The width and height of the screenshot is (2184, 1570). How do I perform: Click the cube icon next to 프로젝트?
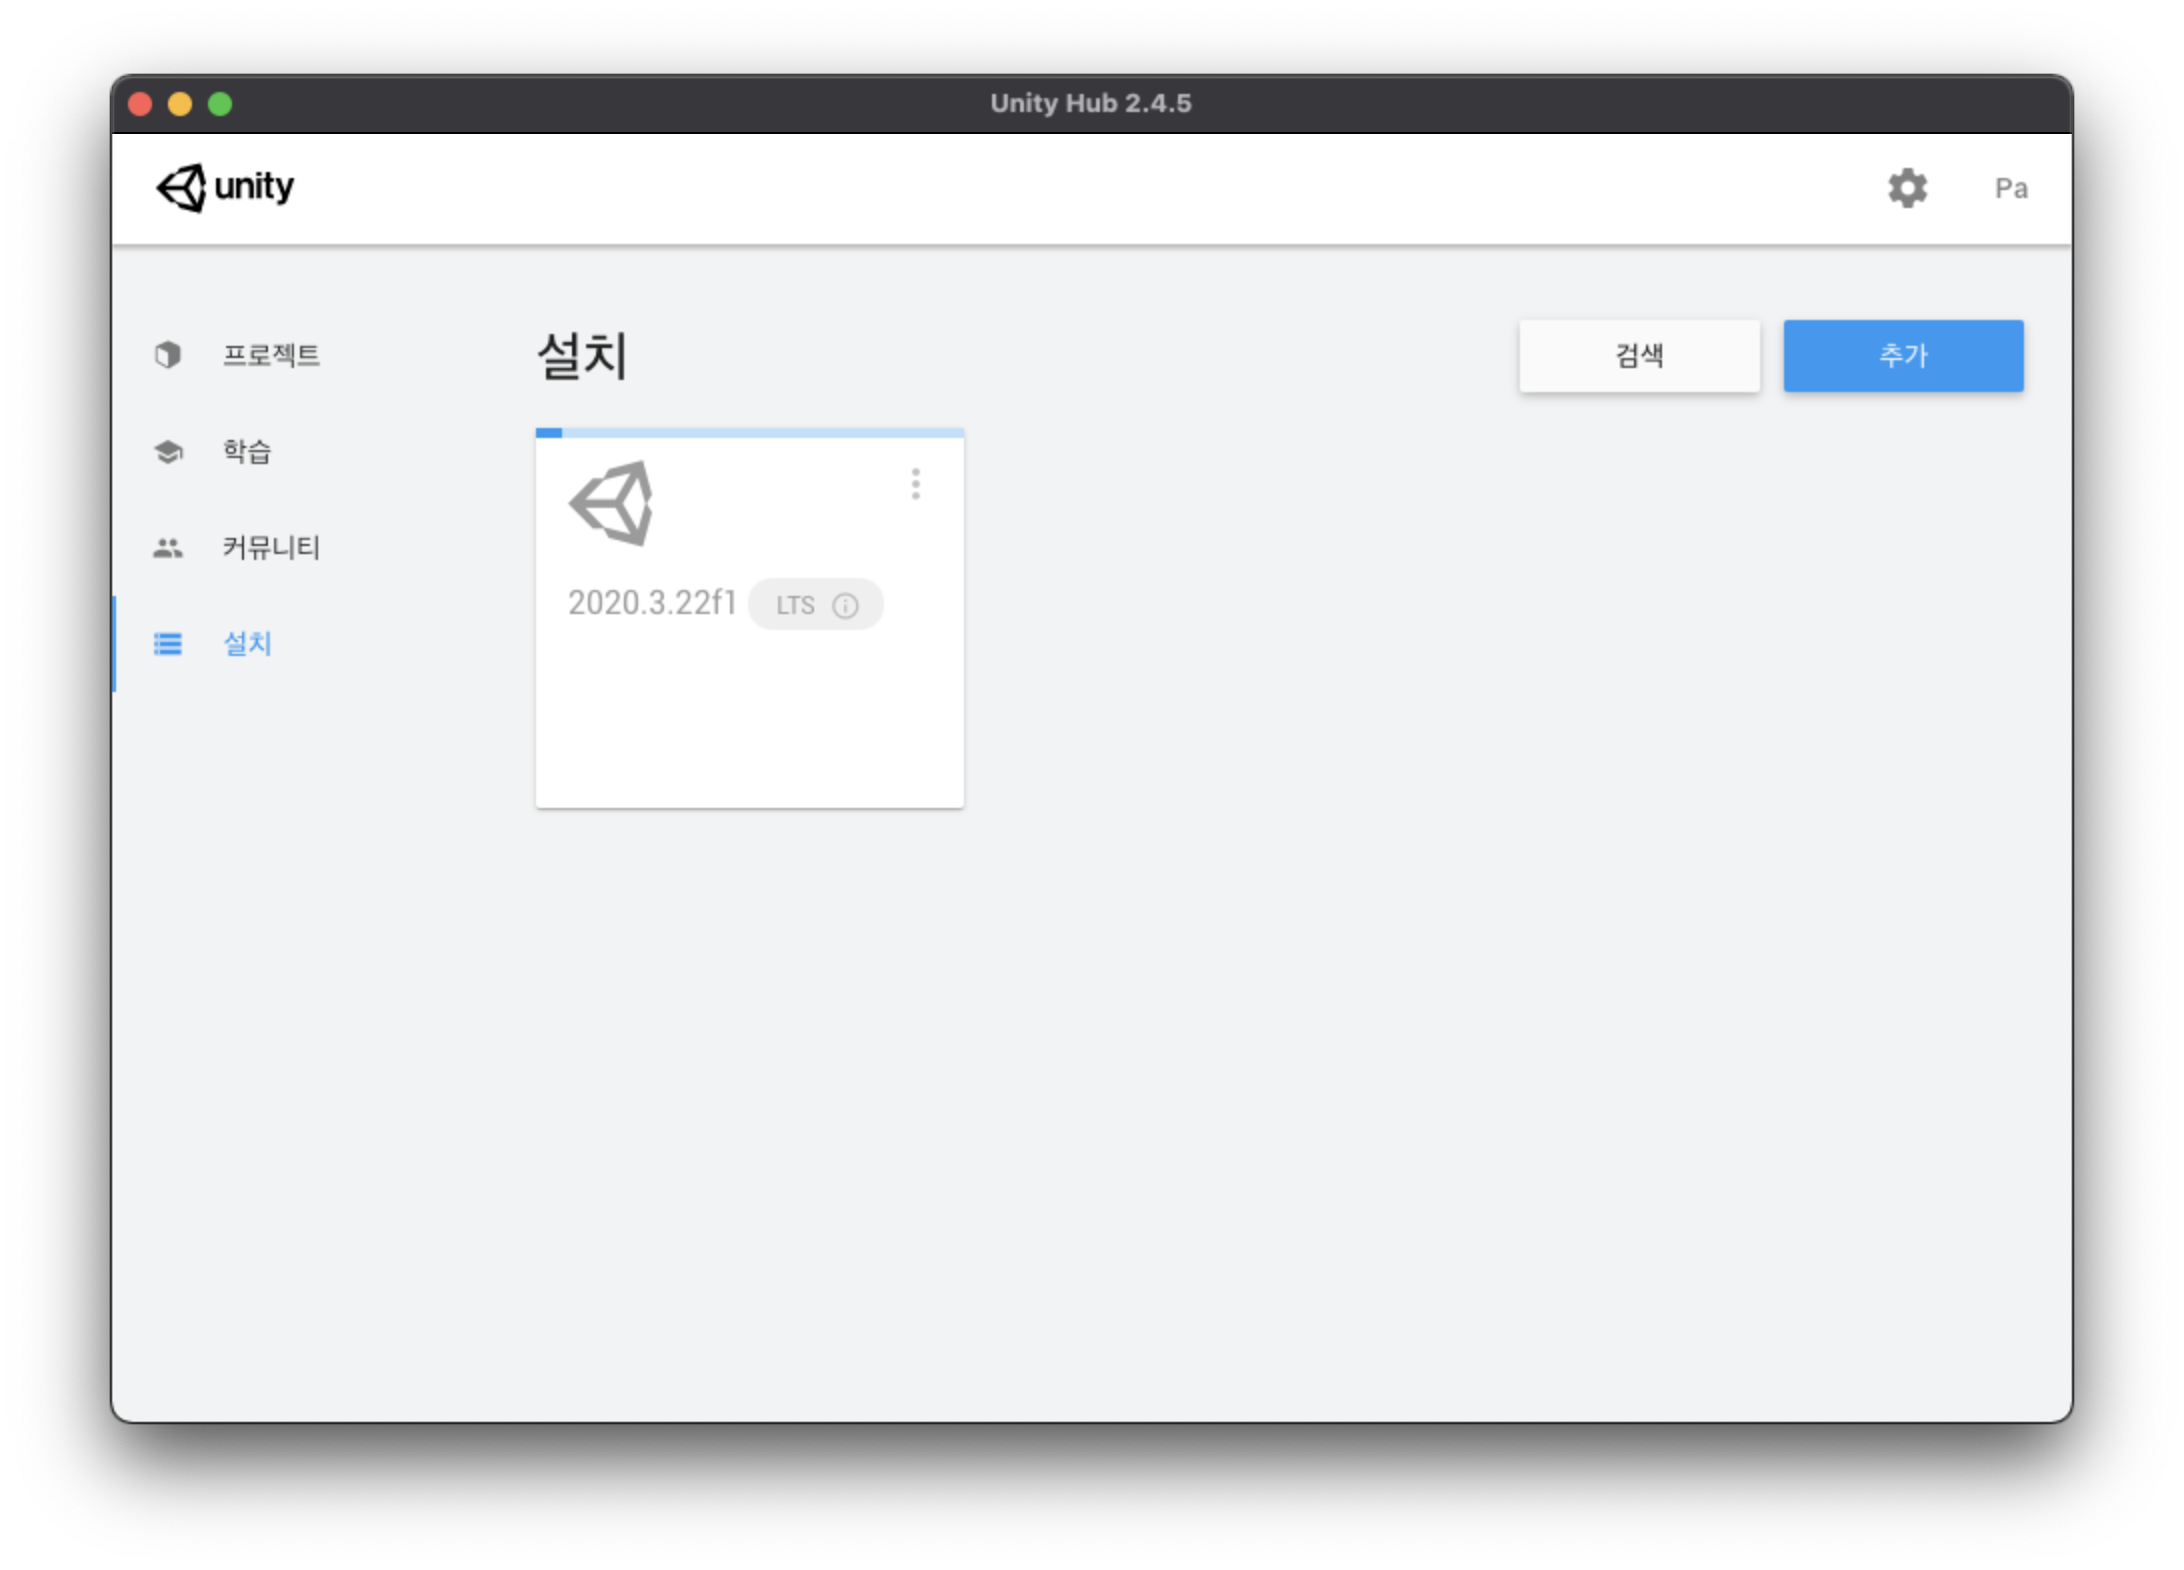coord(168,355)
